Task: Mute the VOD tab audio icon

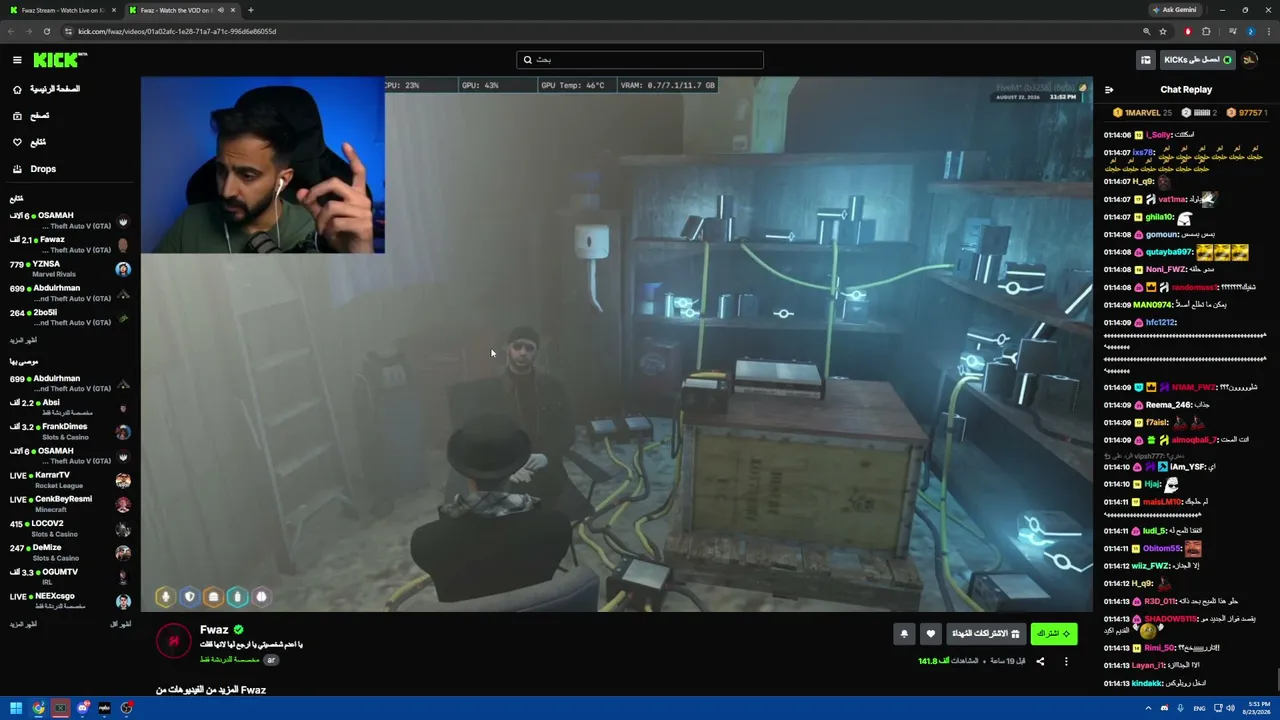Action: [x=220, y=10]
